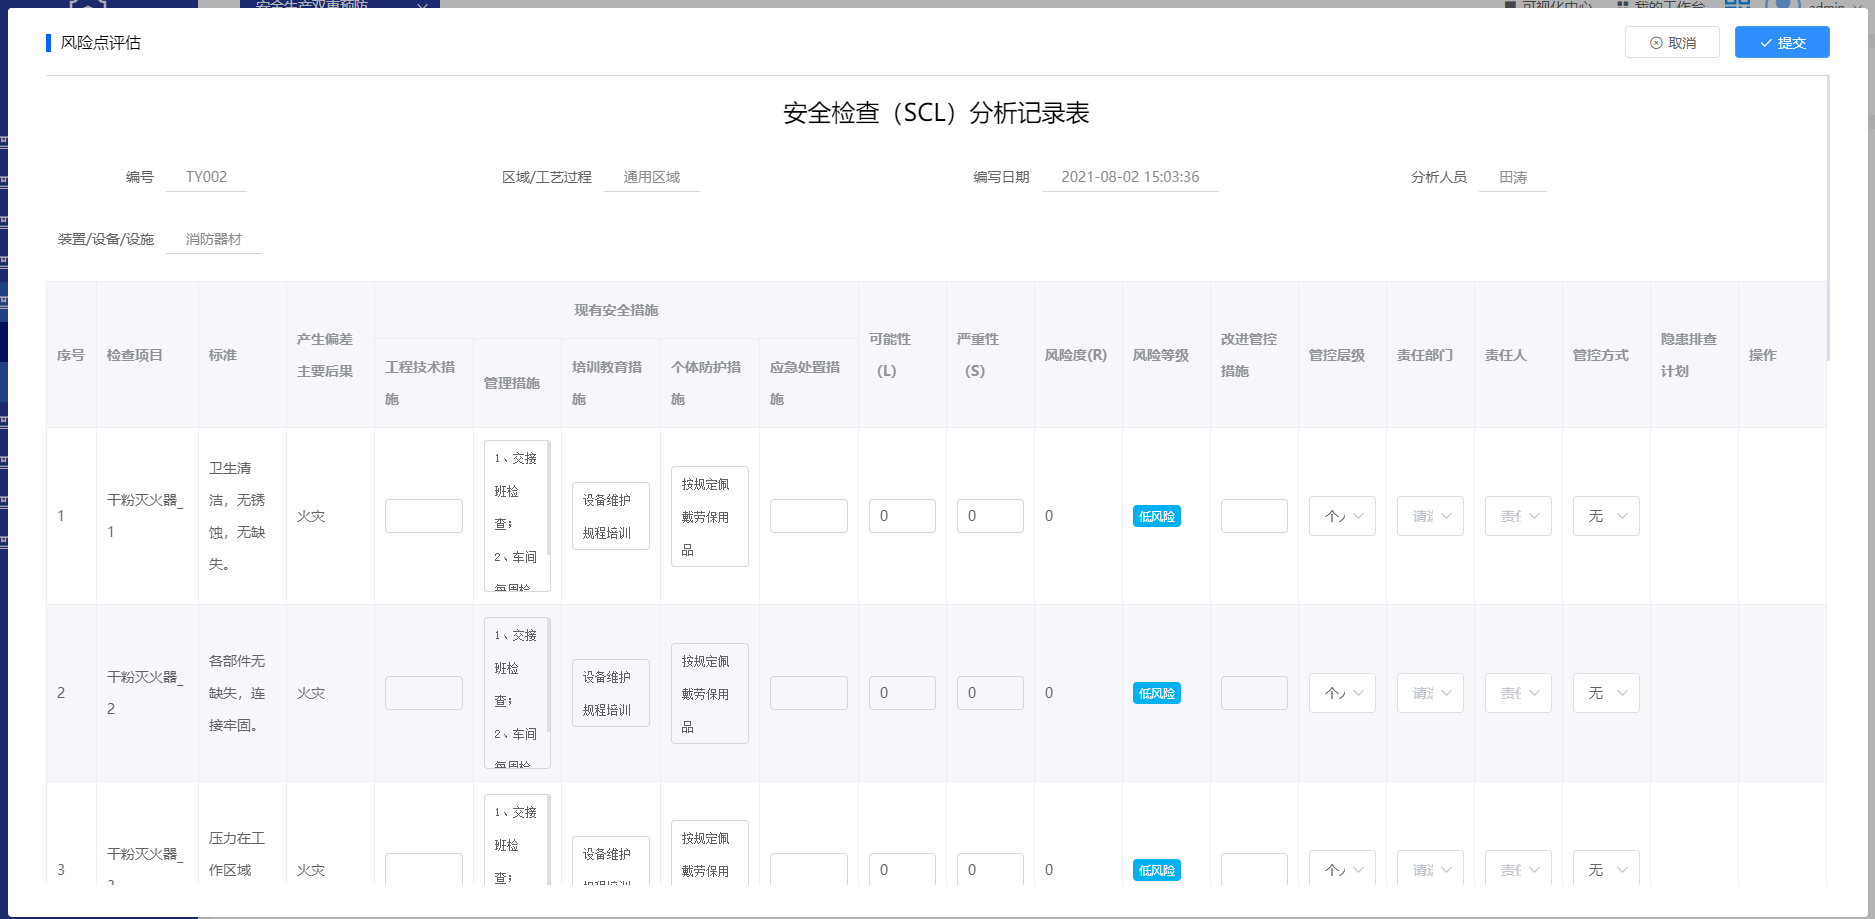Click 严重性(S) input in row 2
Screen dimensions: 1875x919
point(990,693)
